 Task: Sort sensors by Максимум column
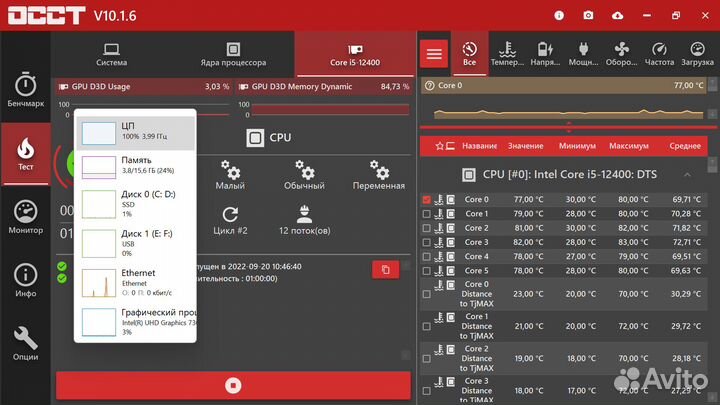point(629,146)
